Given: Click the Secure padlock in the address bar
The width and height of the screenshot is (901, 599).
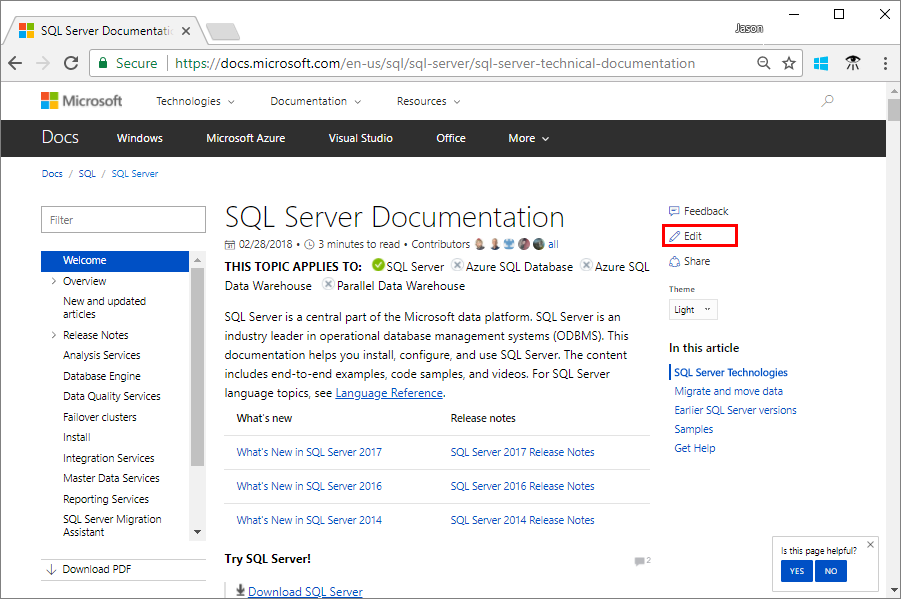Looking at the screenshot, I should 103,62.
